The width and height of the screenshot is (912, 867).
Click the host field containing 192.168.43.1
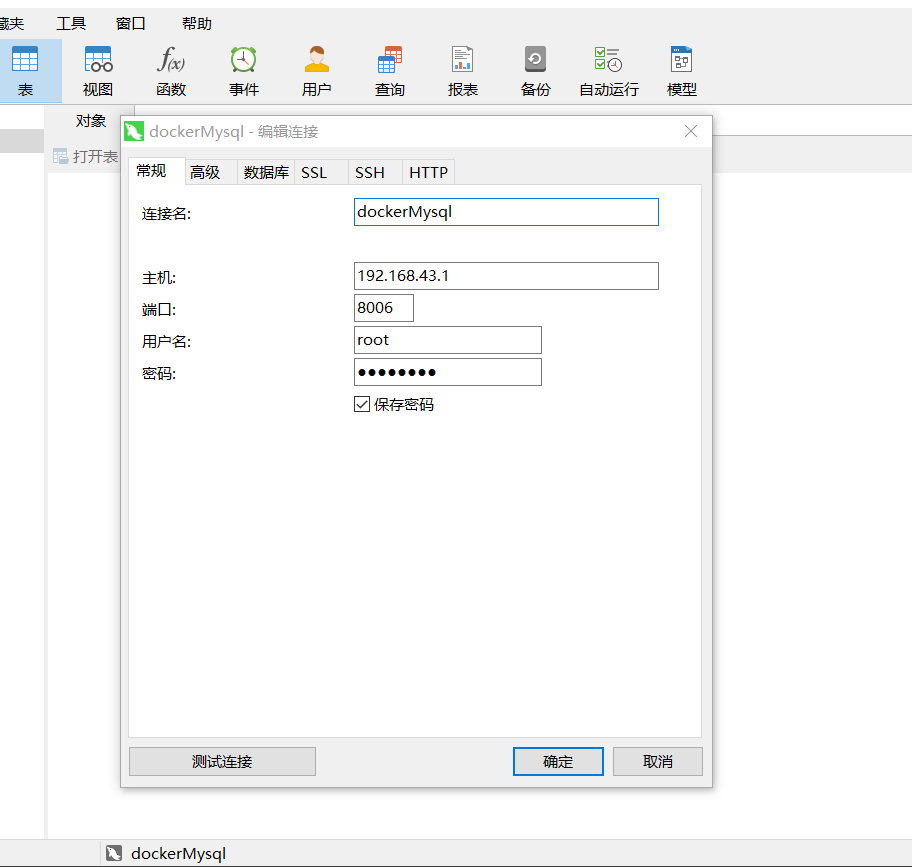pos(506,276)
